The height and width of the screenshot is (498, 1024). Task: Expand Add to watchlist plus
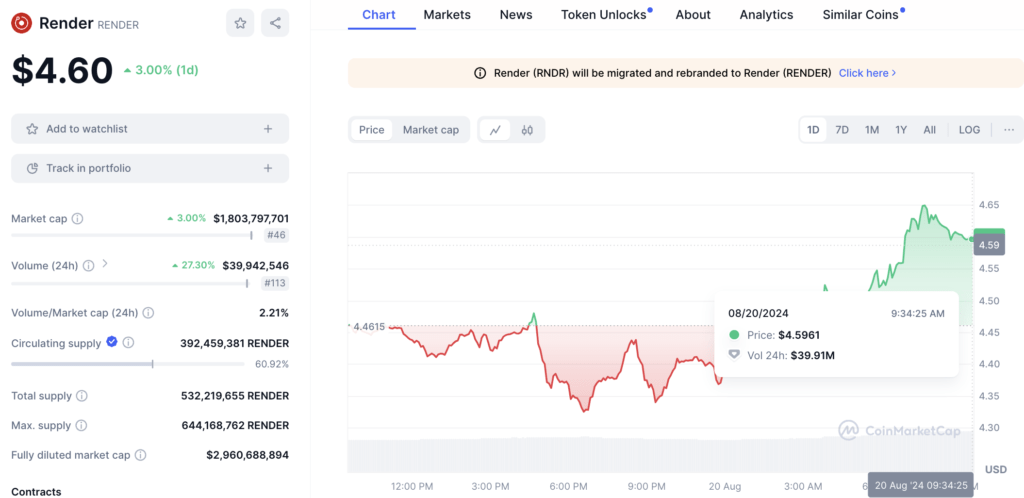(x=268, y=129)
